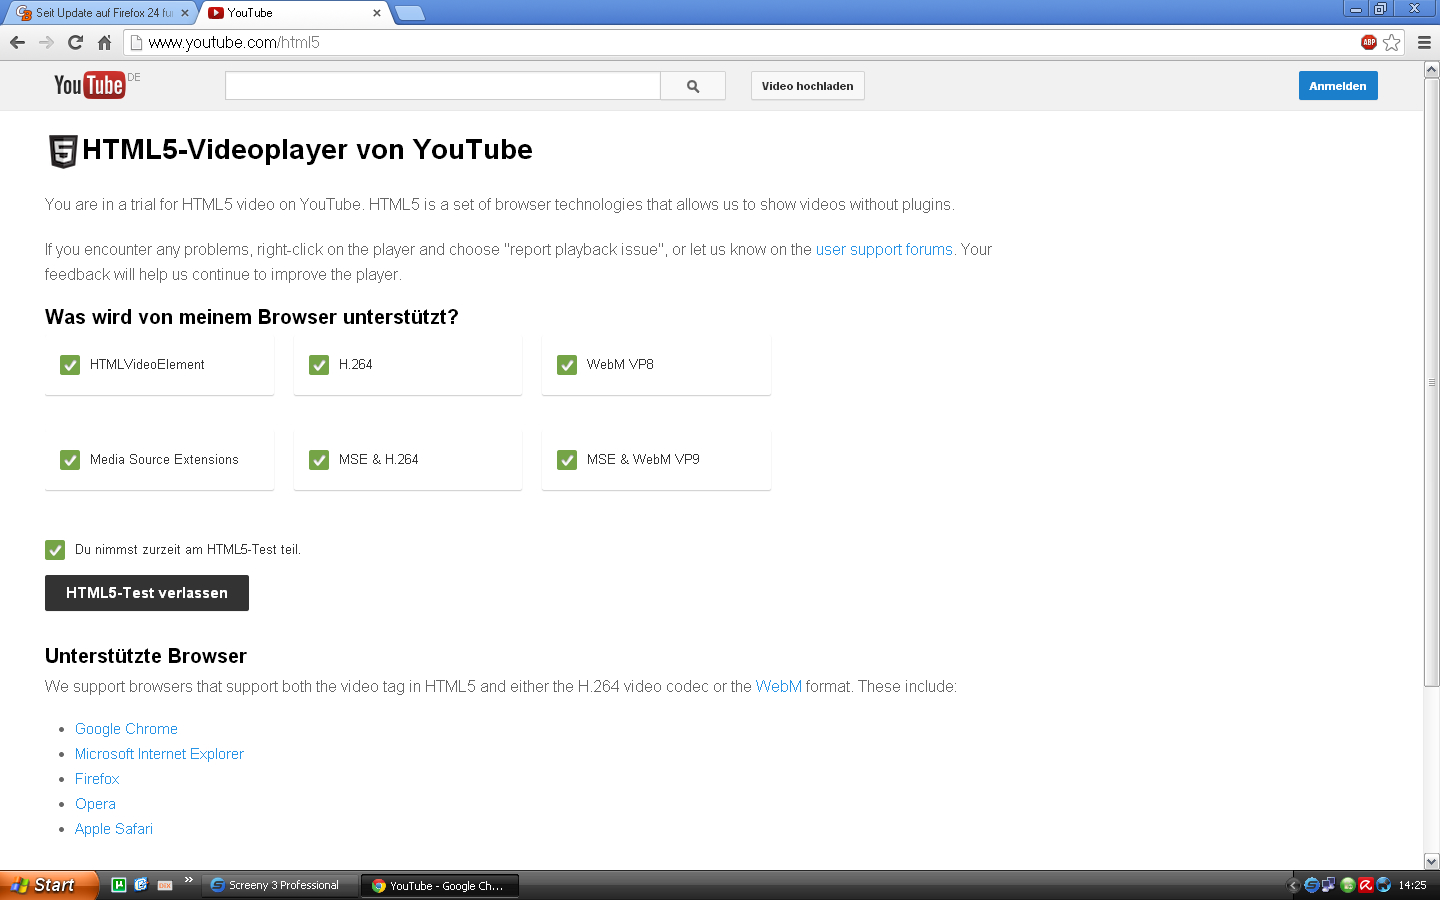1440x900 pixels.
Task: Click the green round tray icon
Action: point(1347,885)
